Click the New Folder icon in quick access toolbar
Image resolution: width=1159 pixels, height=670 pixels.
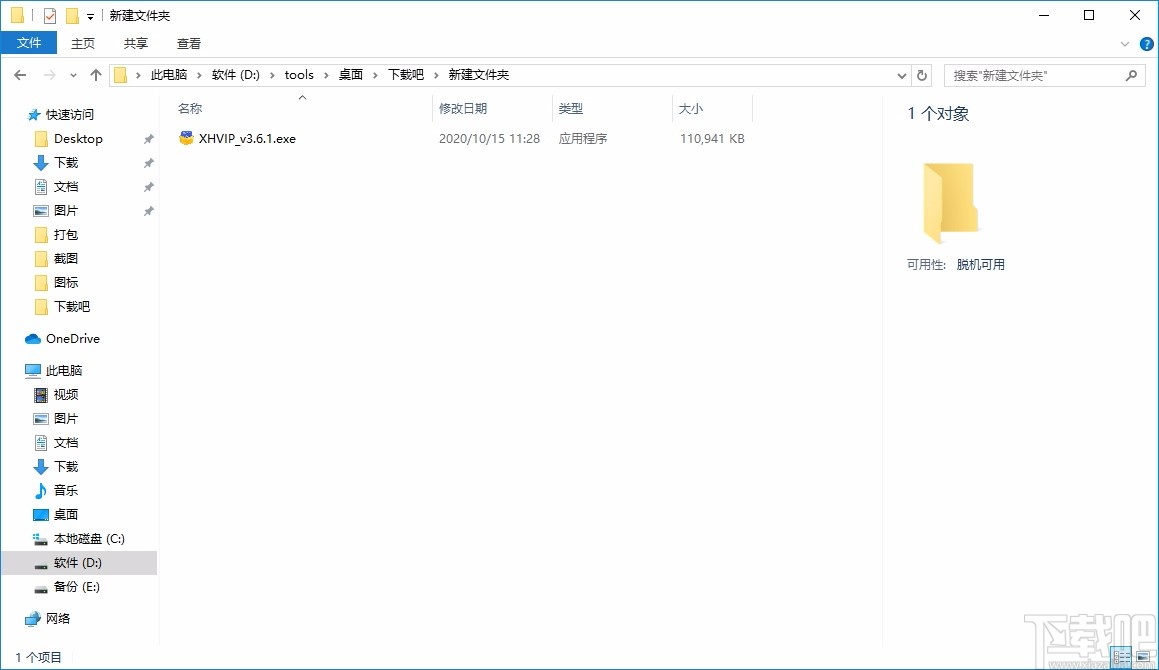click(70, 15)
